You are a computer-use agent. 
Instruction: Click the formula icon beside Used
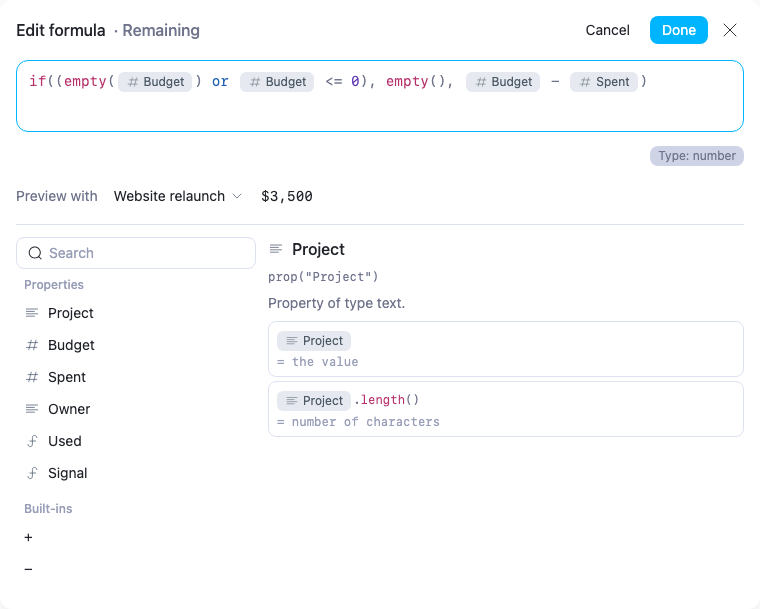coord(32,441)
